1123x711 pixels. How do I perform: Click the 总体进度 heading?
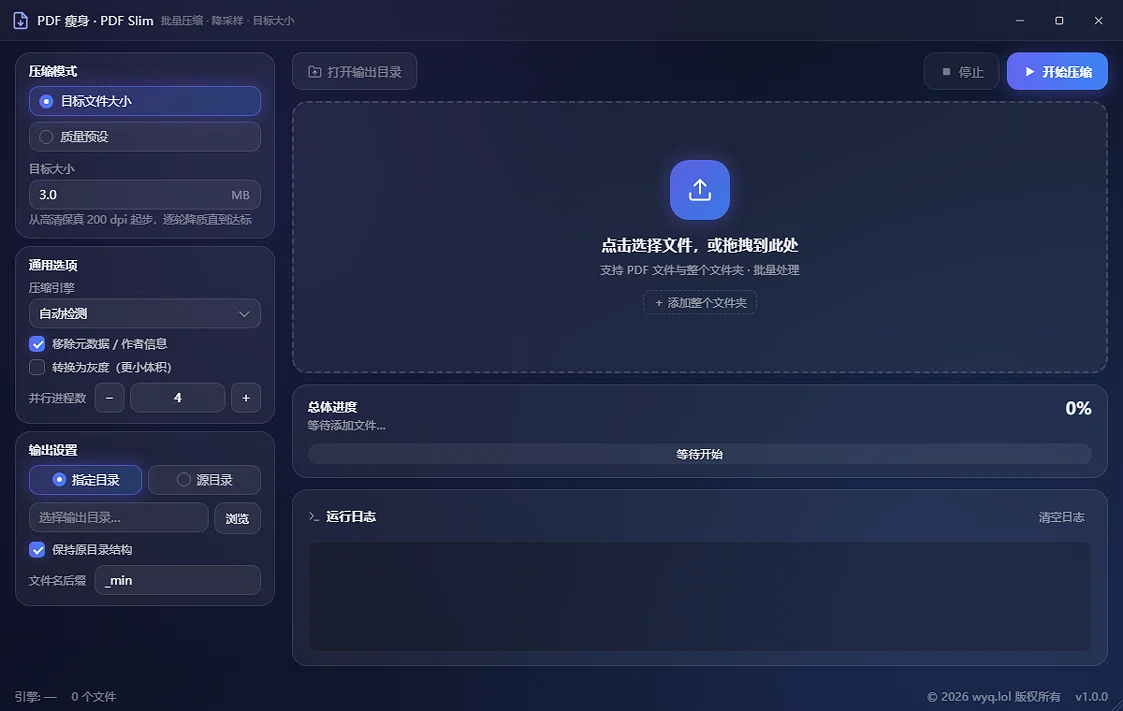tap(332, 407)
